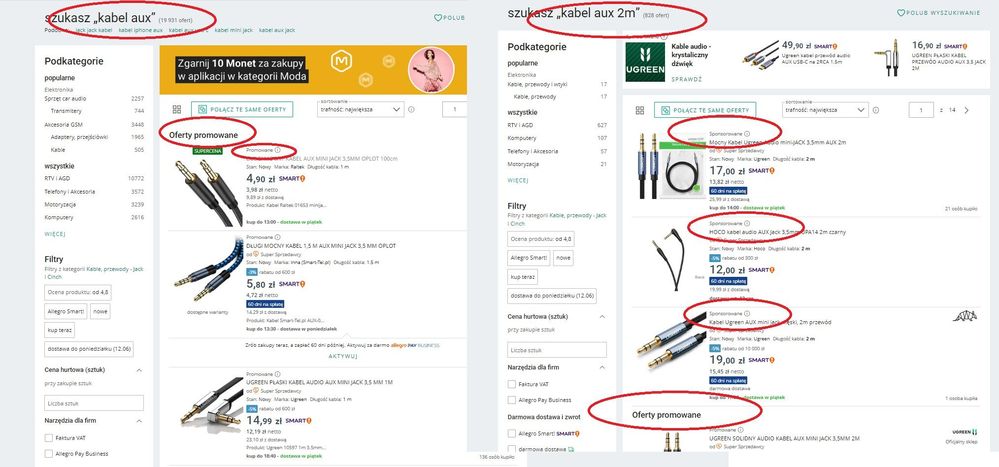Screen dimensions: 999x467
Task: Click heart icon next to POLUB WYSZUKIWANIE
Action: point(901,13)
